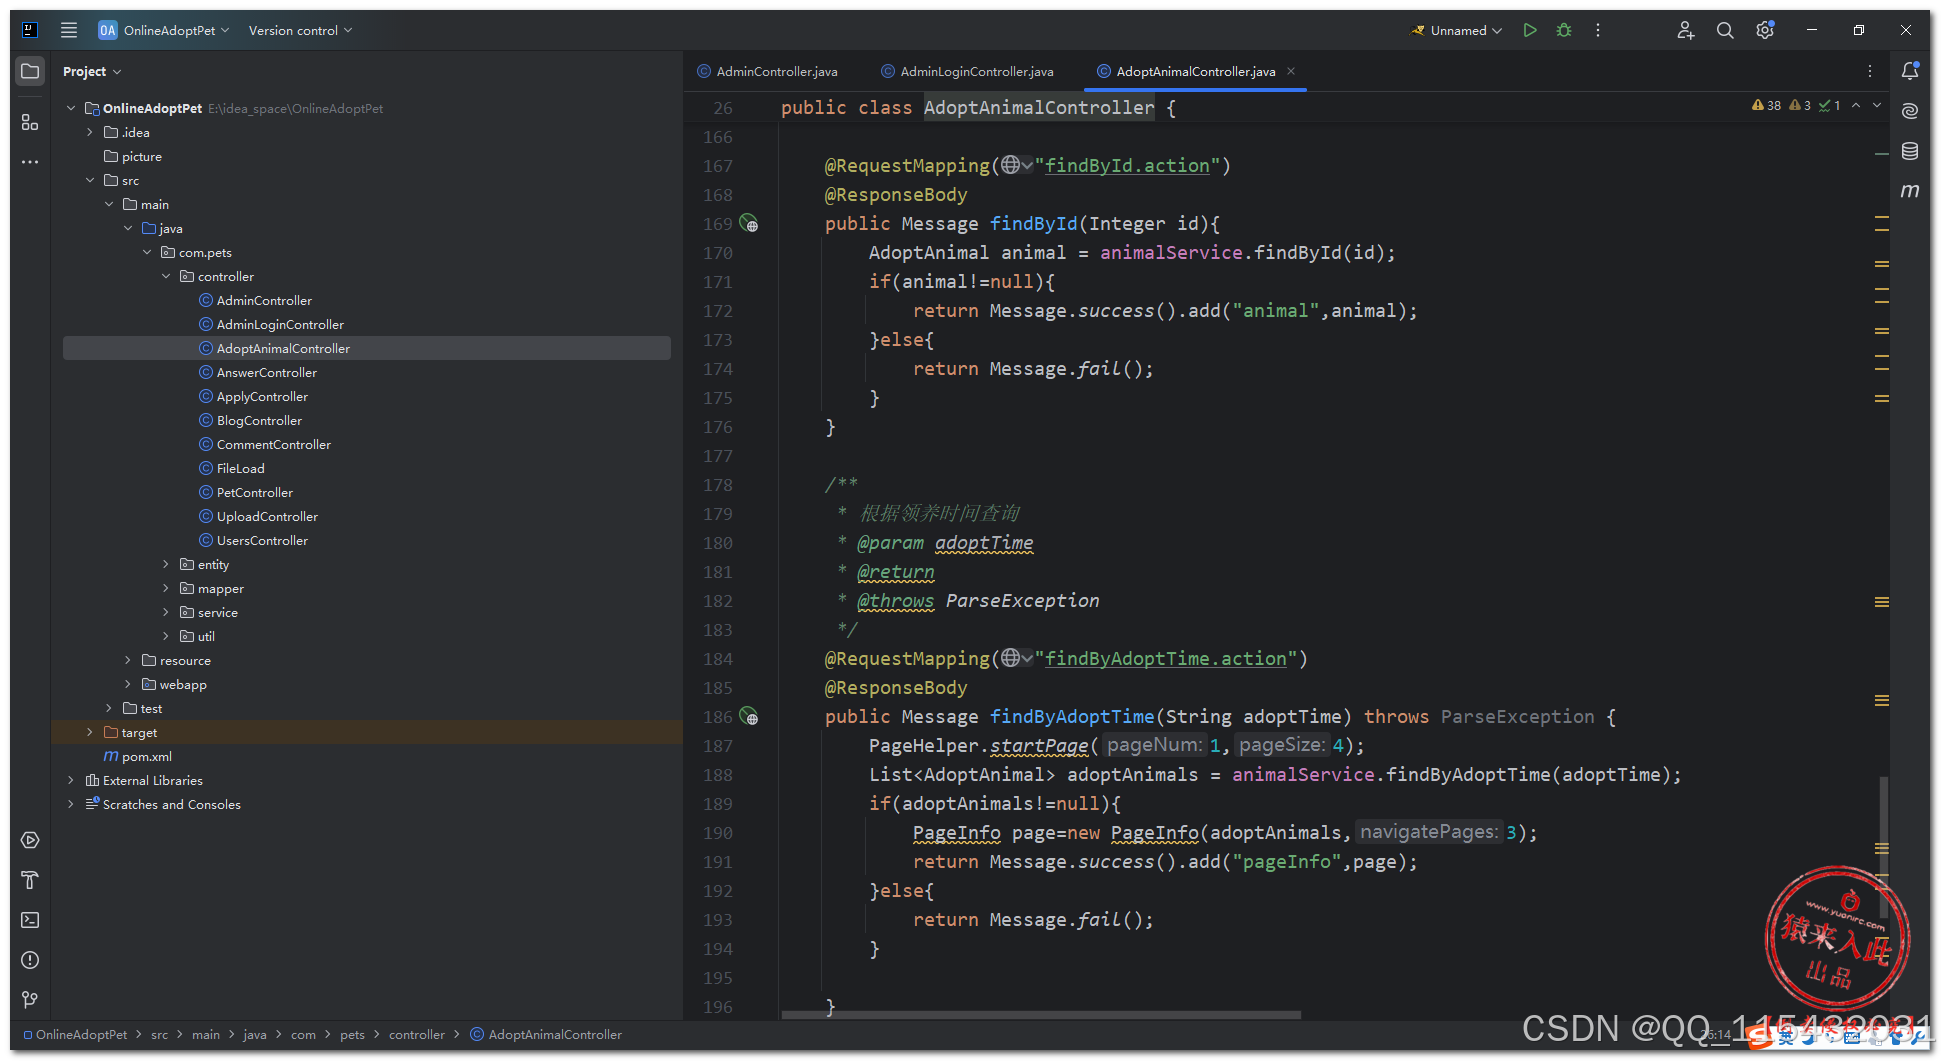Viewport: 1941px width, 1061px height.
Task: Expand the target folder
Action: [x=90, y=732]
